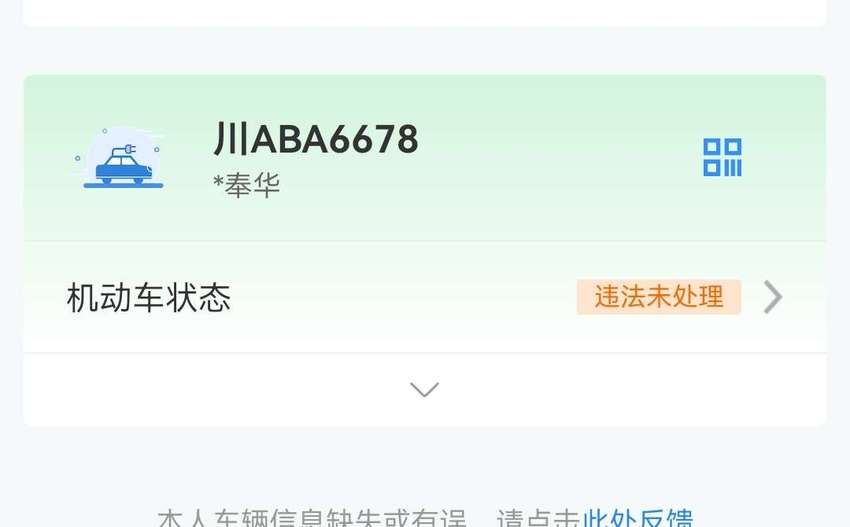The width and height of the screenshot is (850, 527).
Task: Expand the vehicle card's hidden details row
Action: (x=424, y=389)
